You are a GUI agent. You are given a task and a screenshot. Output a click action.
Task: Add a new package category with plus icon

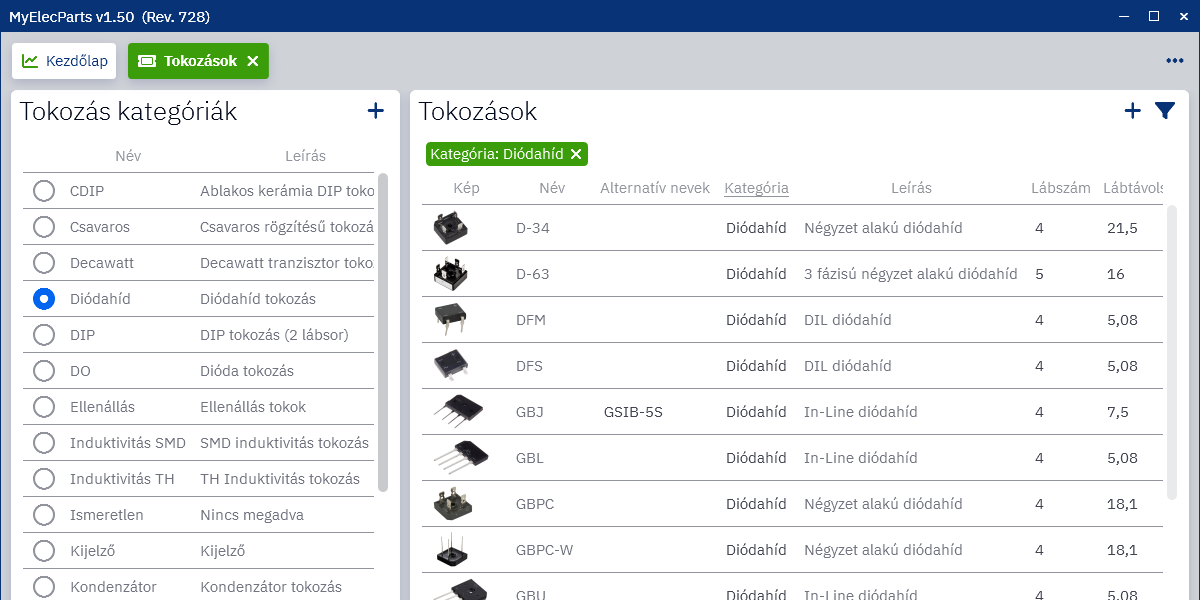(x=376, y=111)
